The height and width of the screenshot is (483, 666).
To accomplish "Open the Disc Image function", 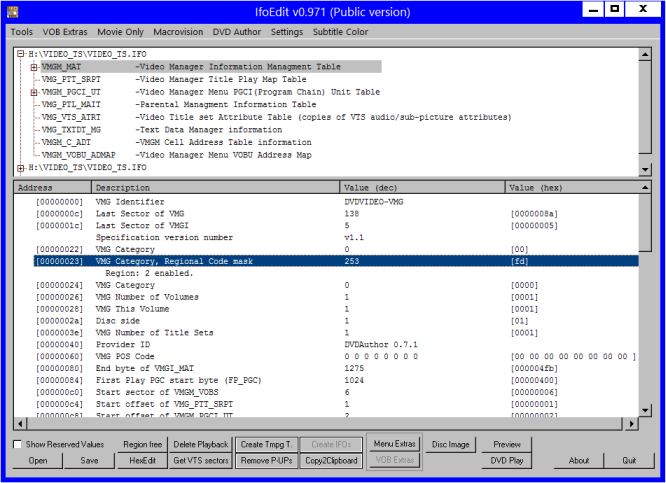I will tap(451, 444).
